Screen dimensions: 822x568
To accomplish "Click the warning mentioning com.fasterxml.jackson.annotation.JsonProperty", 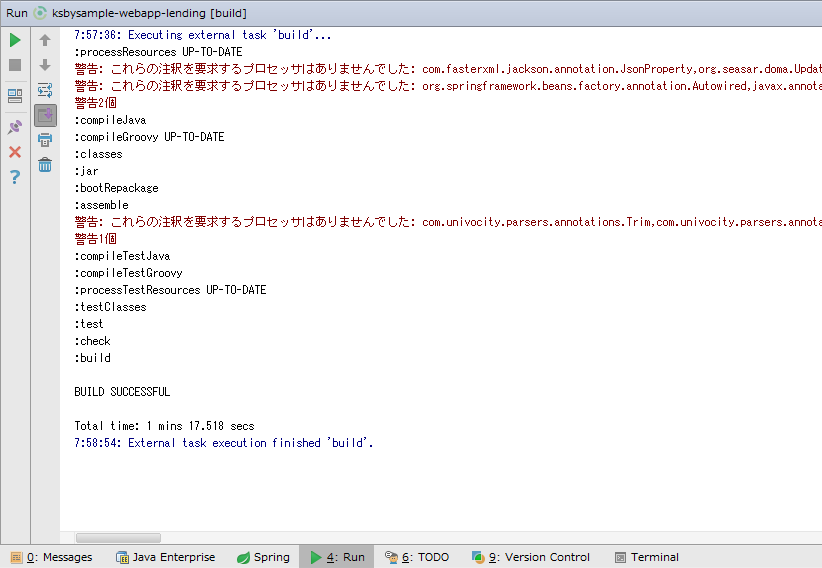I will 448,69.
